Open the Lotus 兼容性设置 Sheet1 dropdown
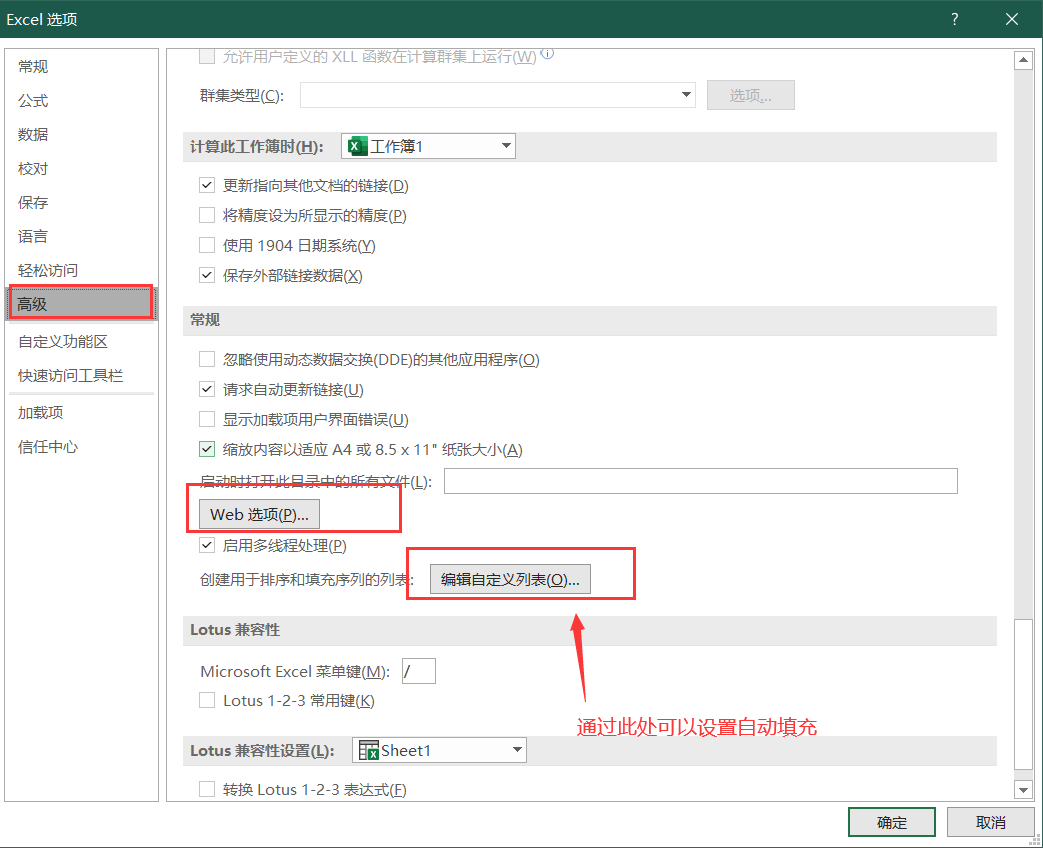Viewport: 1043px width, 848px height. coord(439,750)
